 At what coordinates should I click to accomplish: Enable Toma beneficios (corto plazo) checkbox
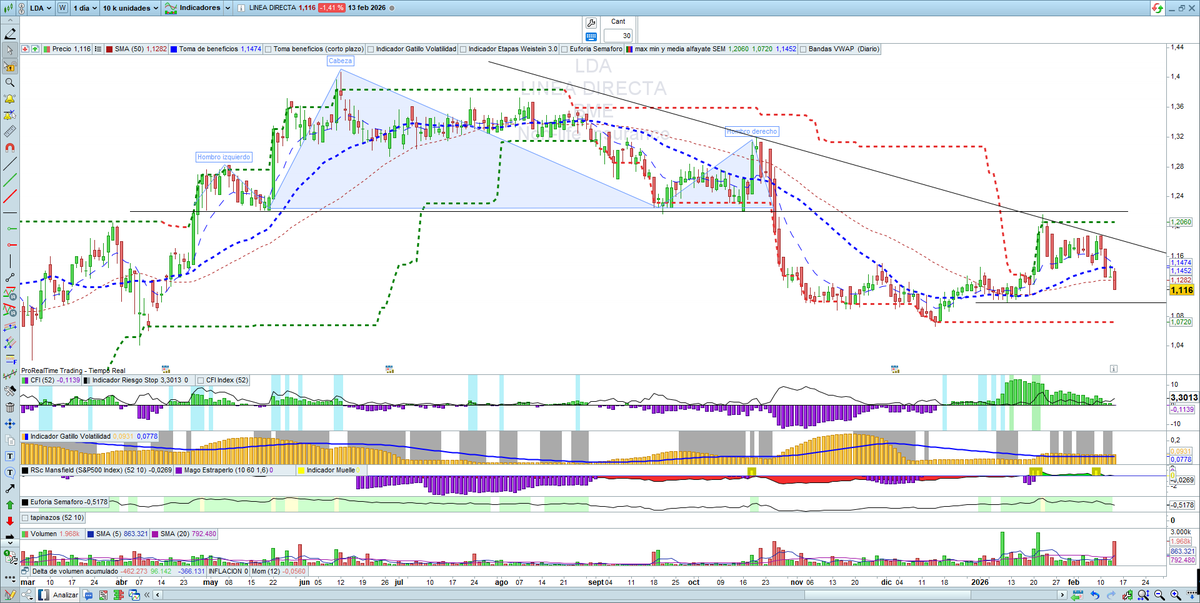[268, 48]
